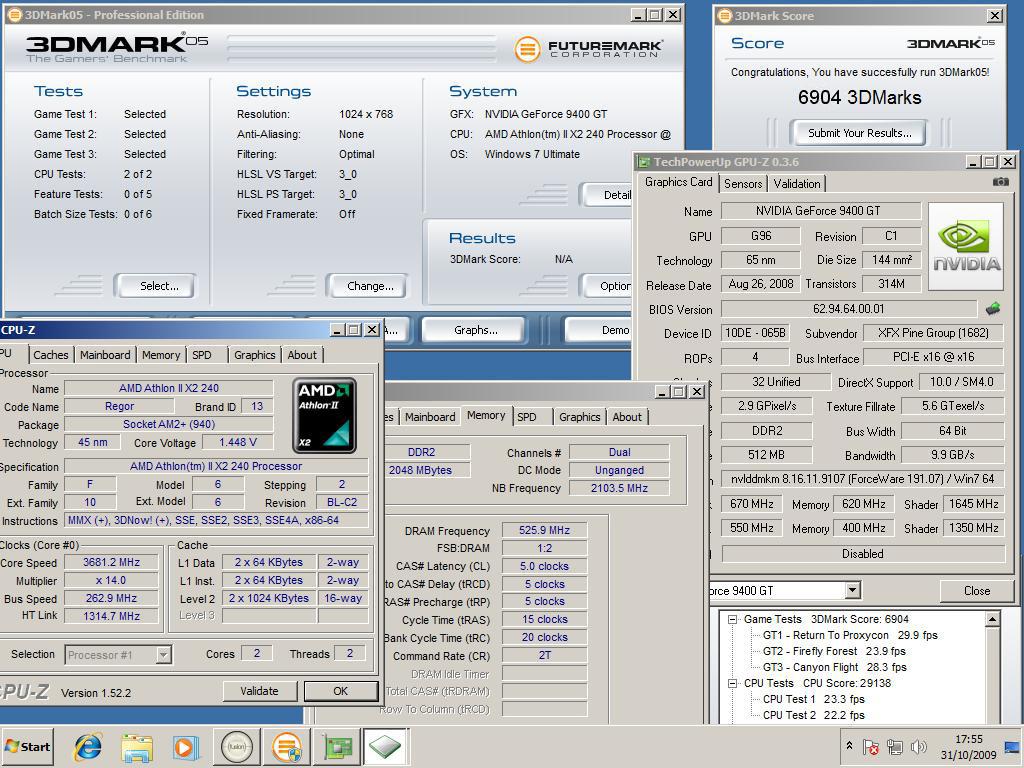Click the Core Speed value 3681.2 MHz
The image size is (1024, 768).
111,562
